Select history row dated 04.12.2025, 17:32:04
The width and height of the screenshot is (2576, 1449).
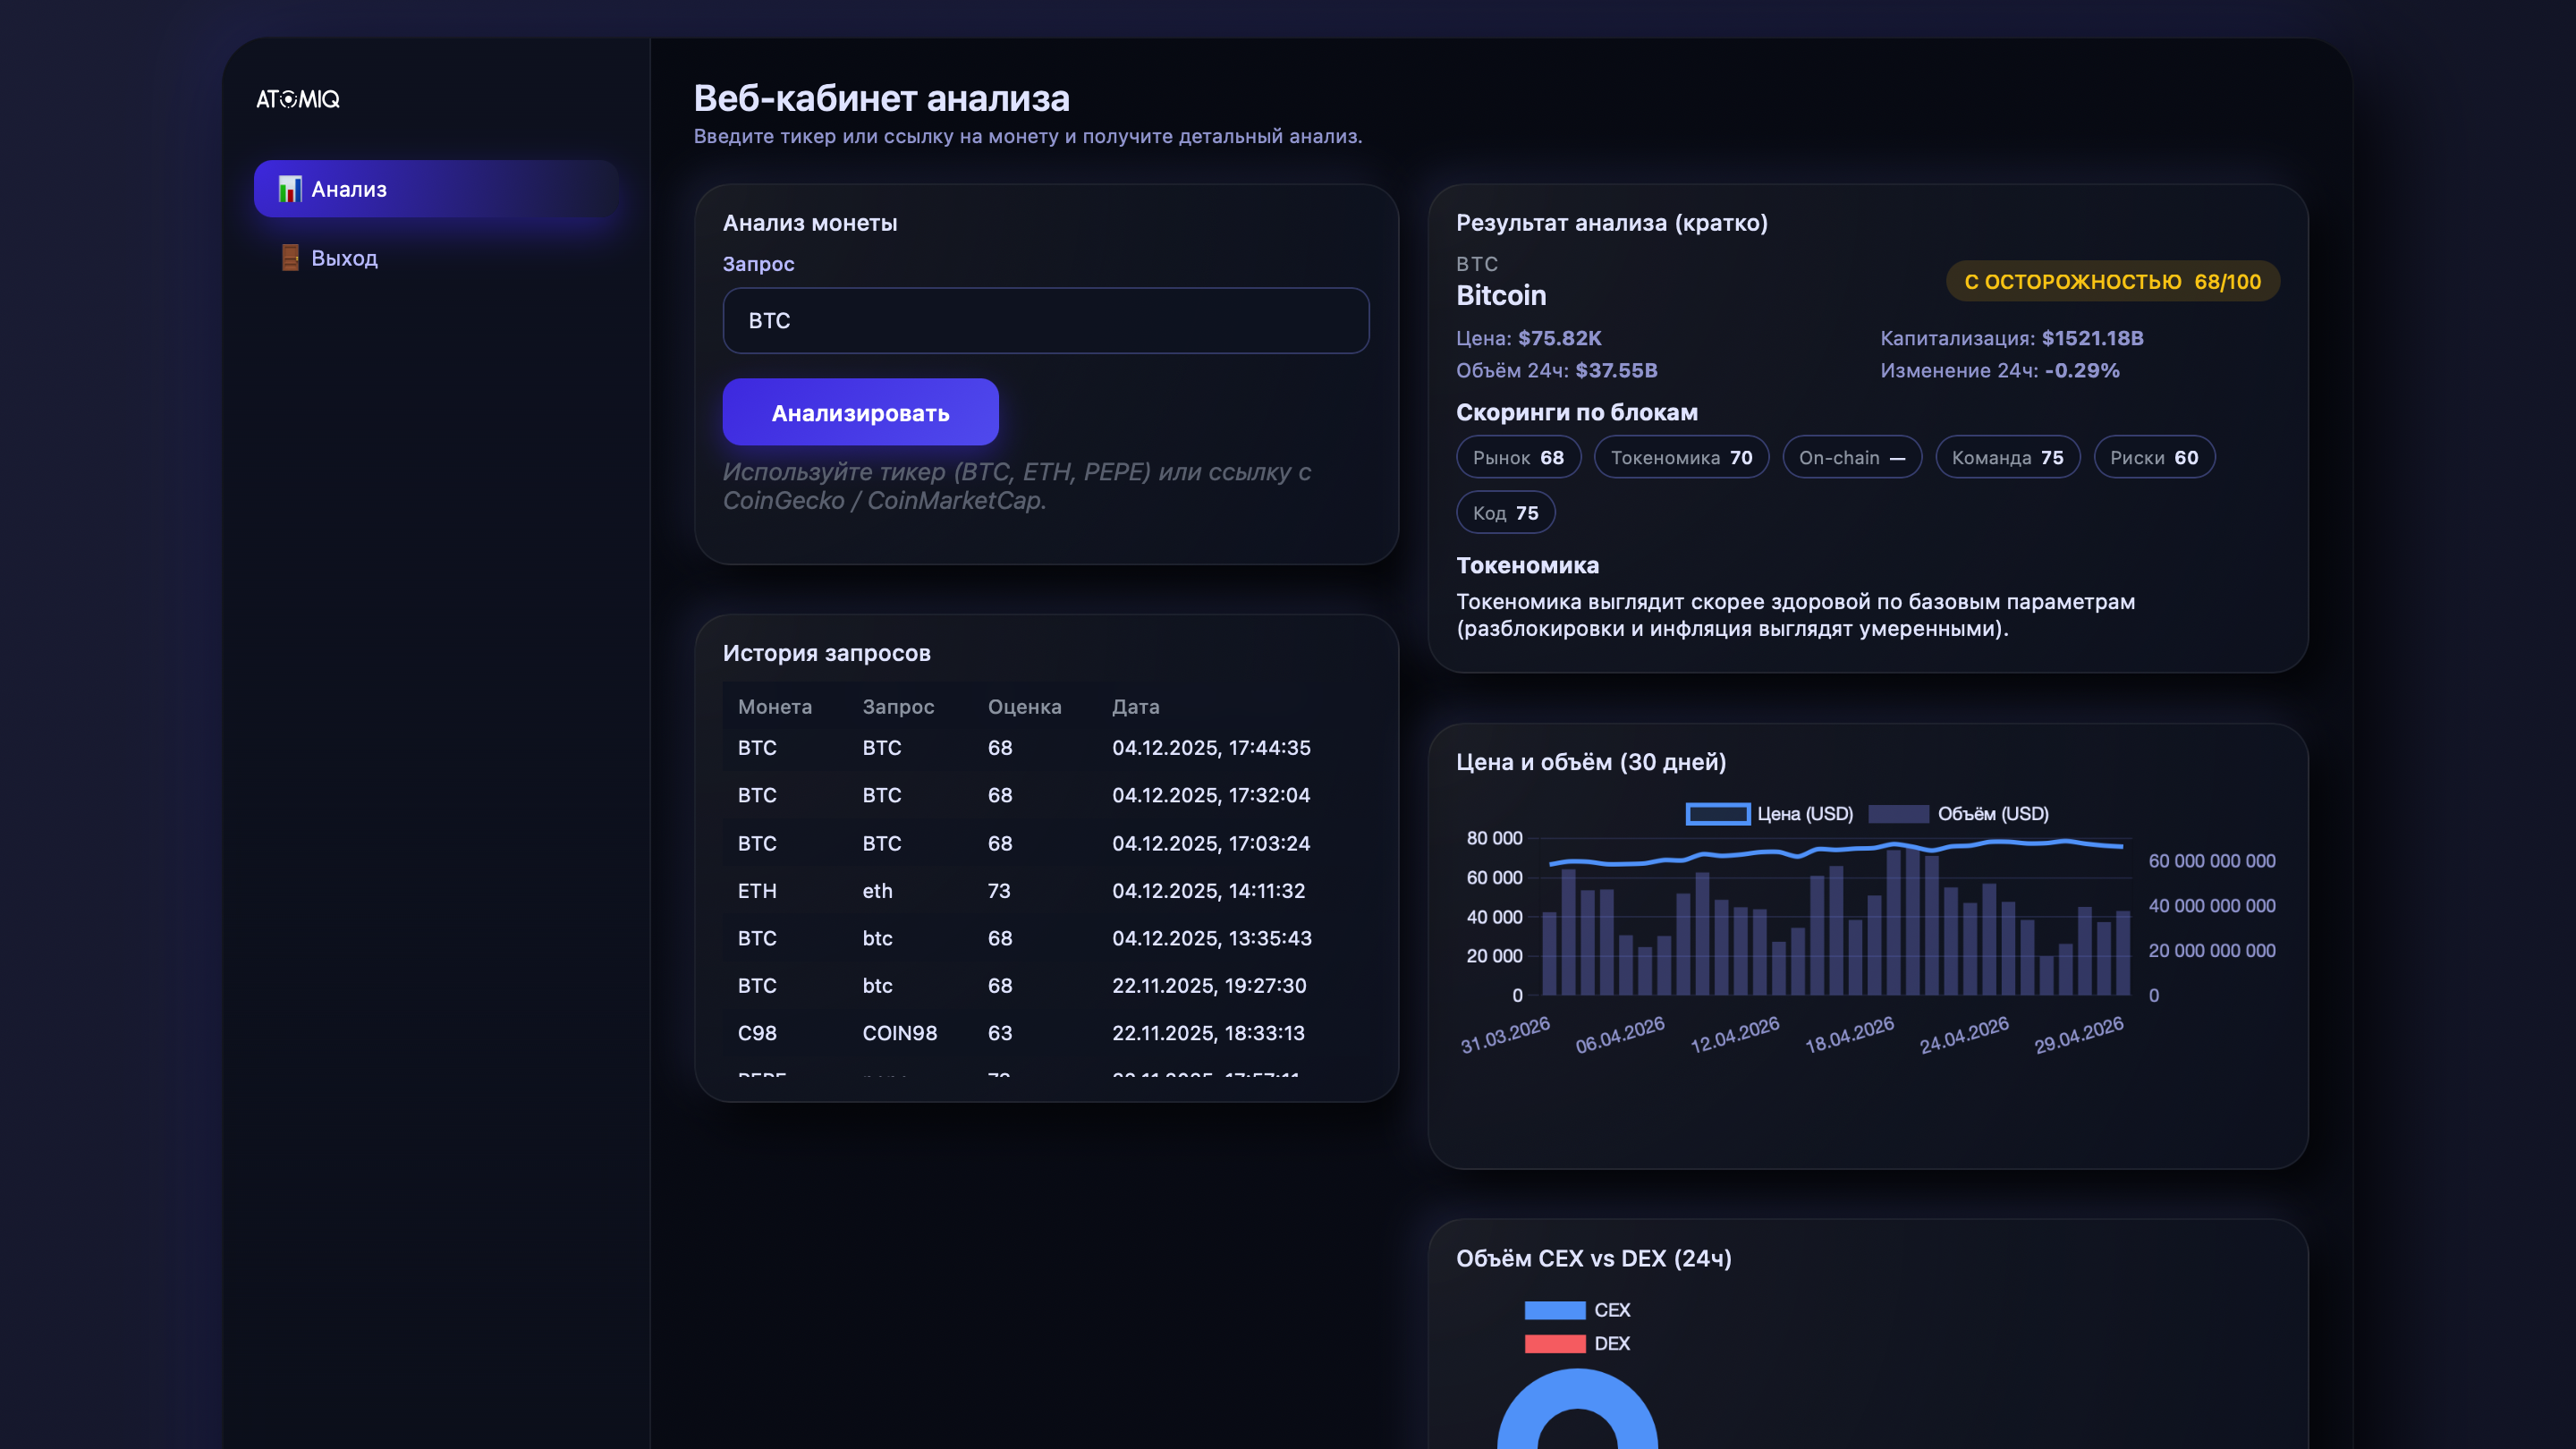click(1046, 795)
